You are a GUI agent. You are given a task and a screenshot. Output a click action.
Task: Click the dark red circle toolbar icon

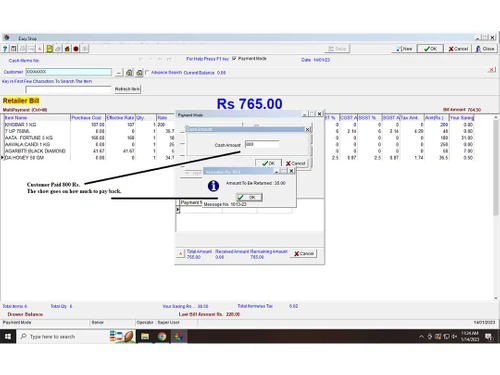tap(76, 49)
